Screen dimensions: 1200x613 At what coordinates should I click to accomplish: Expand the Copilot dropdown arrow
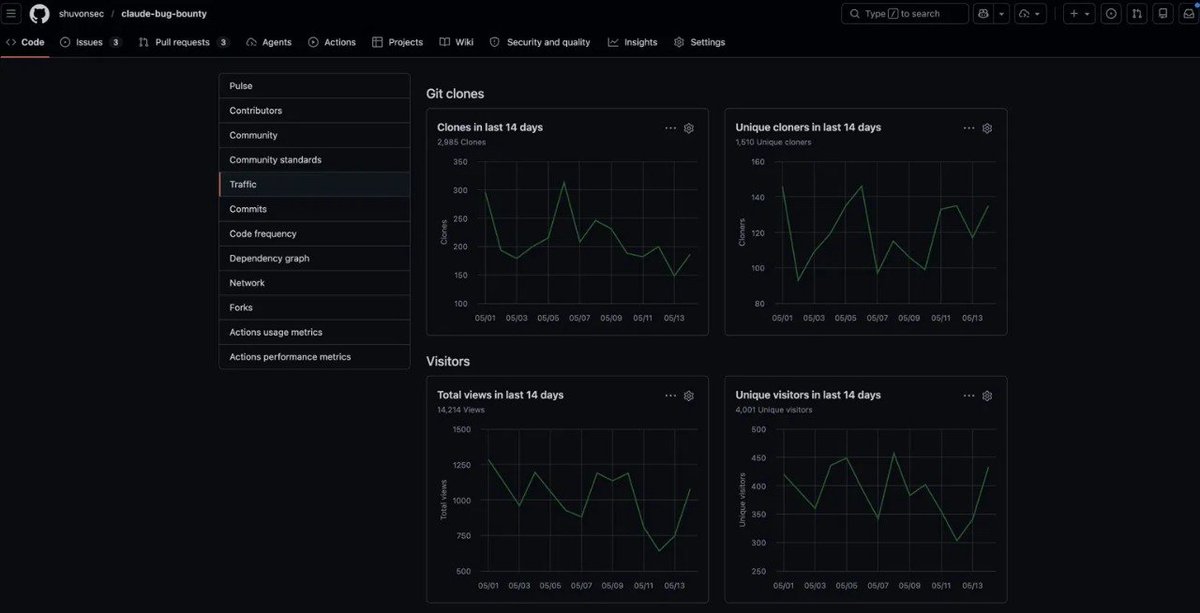1001,14
